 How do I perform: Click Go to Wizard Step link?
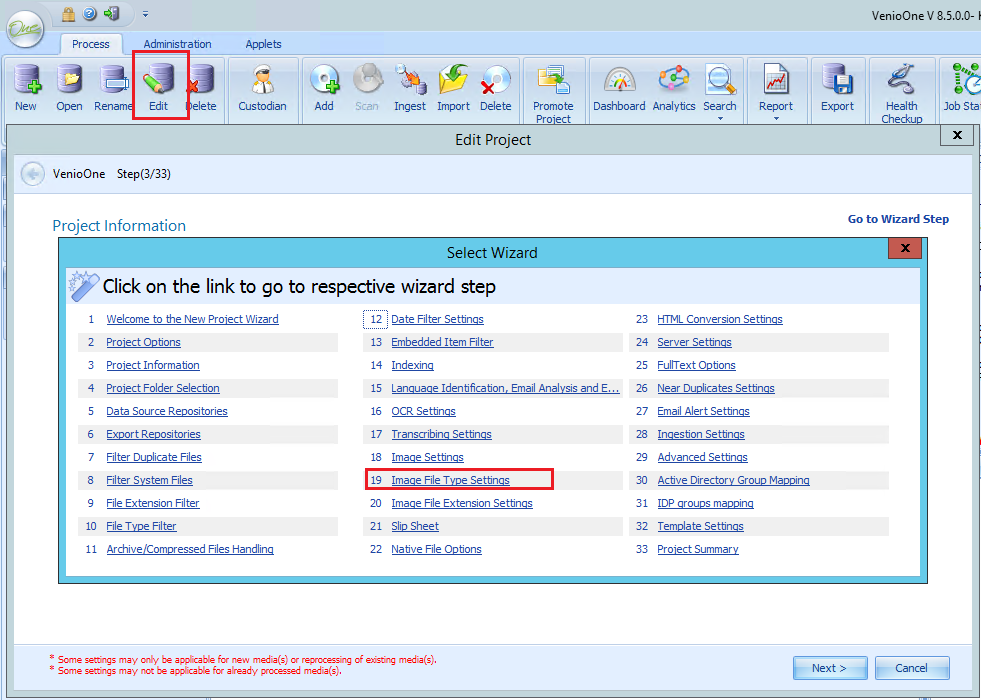coord(898,219)
